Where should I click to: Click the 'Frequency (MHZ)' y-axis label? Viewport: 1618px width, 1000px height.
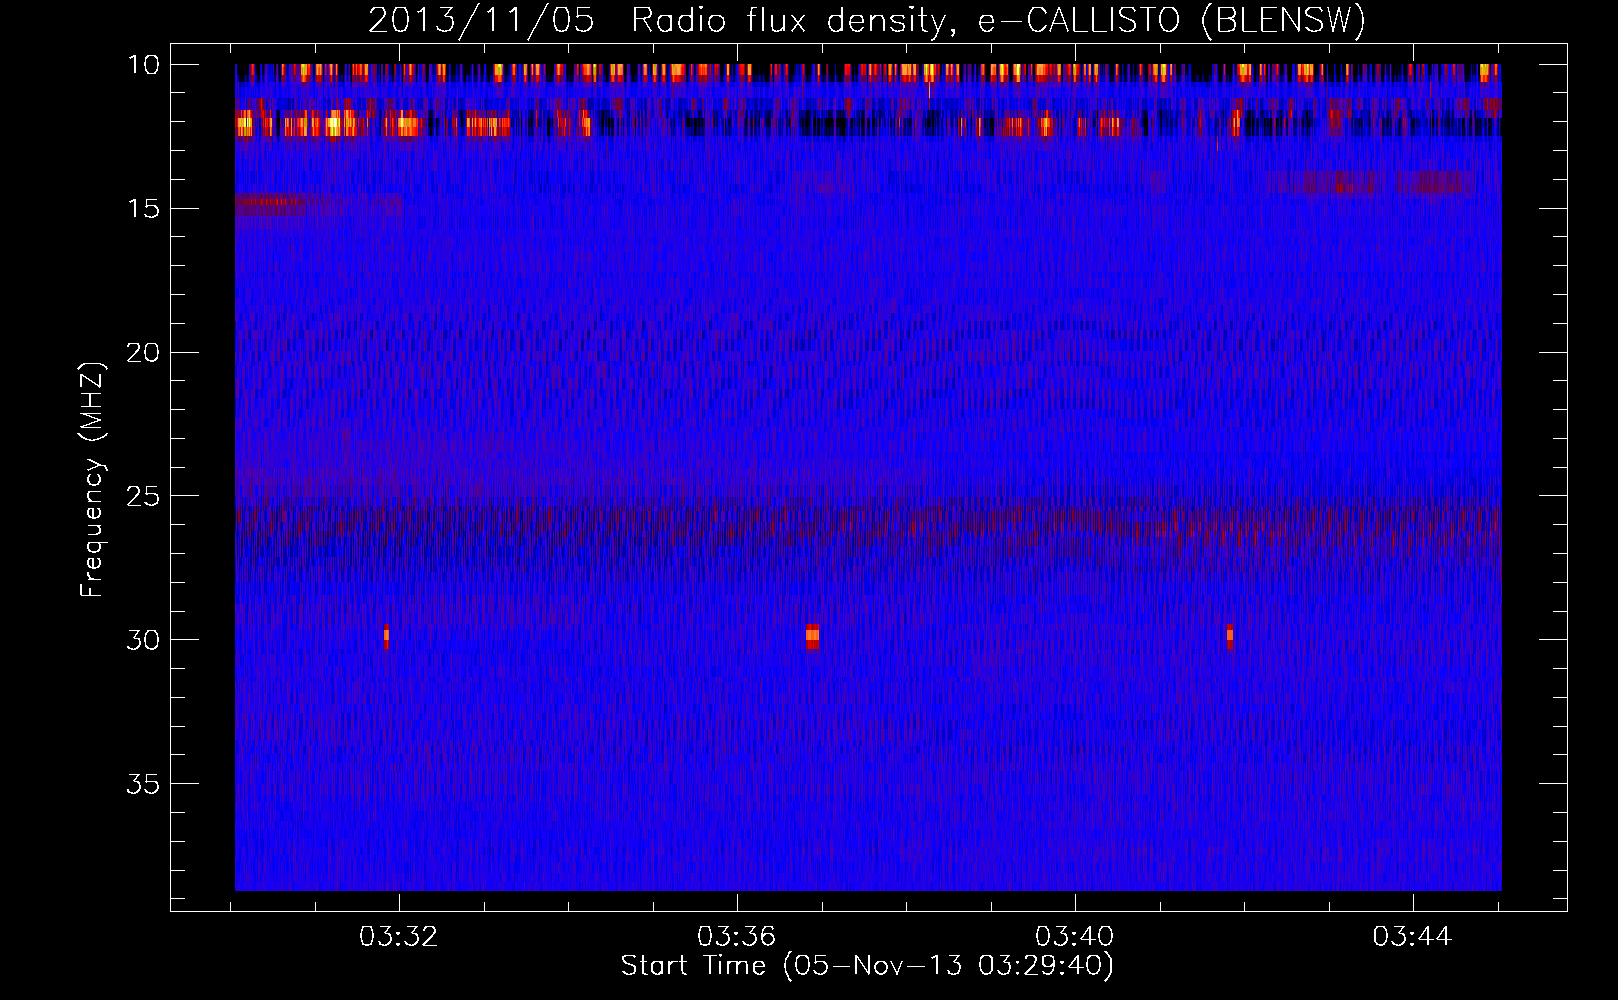click(92, 480)
